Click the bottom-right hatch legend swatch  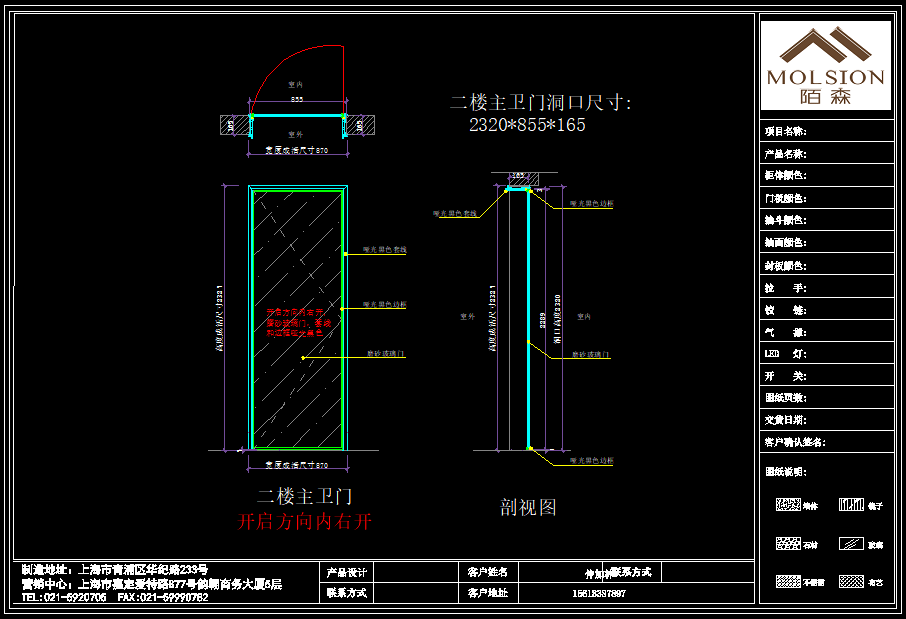[x=850, y=581]
